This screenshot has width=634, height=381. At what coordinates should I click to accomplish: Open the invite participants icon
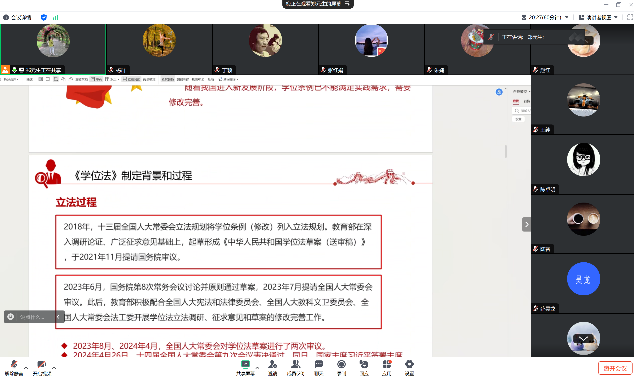(273, 368)
